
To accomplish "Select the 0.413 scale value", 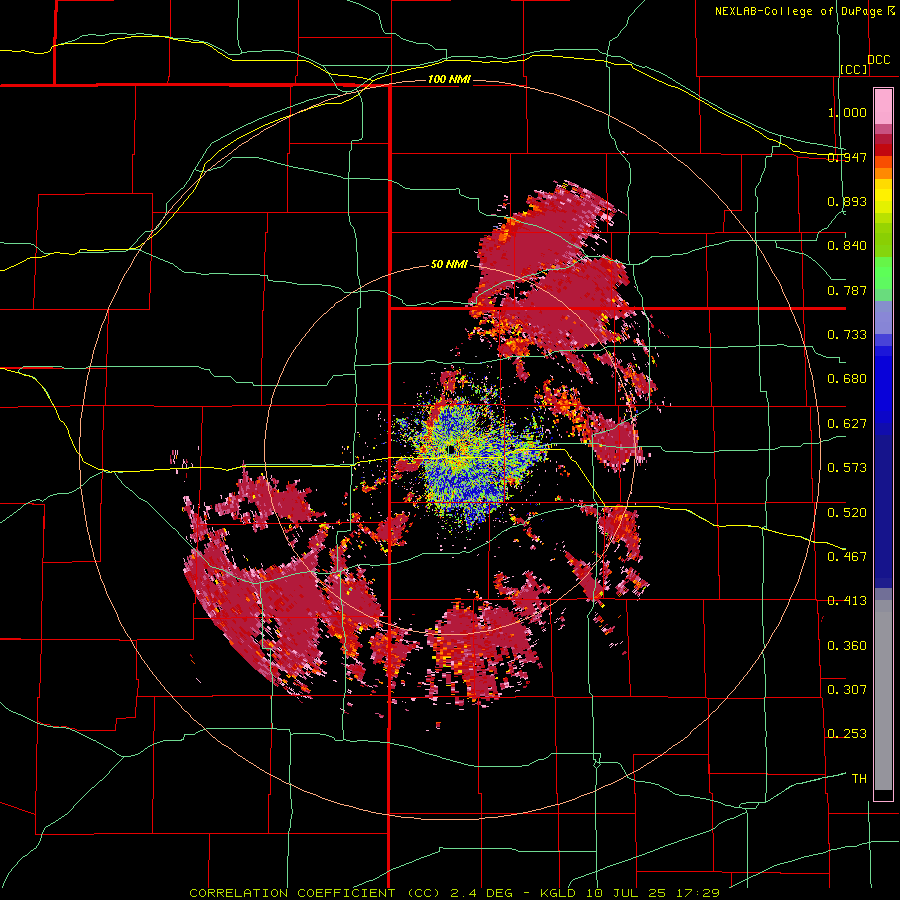I will point(847,601).
